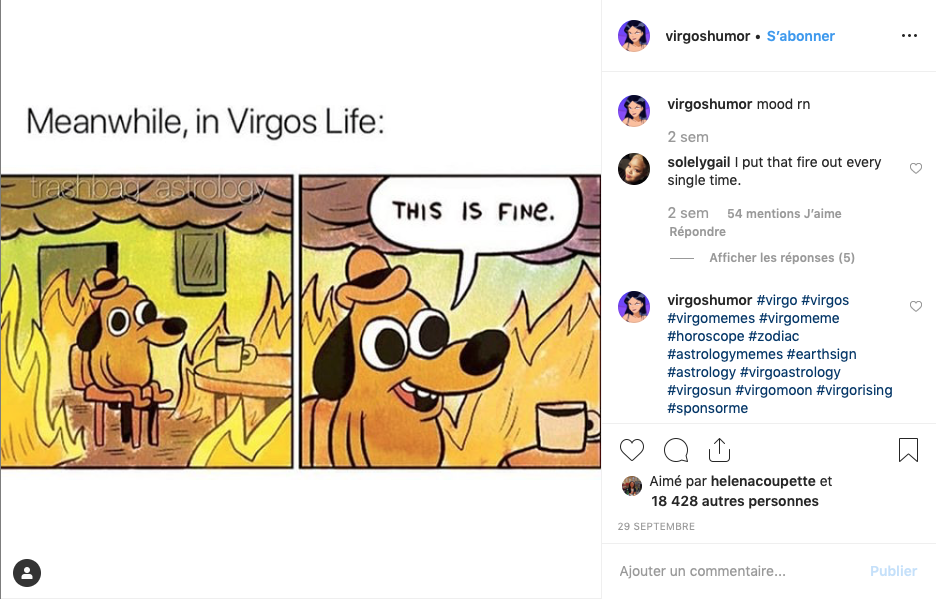Open virgoshumor profile picture in header
The width and height of the screenshot is (936, 599).
coord(634,36)
